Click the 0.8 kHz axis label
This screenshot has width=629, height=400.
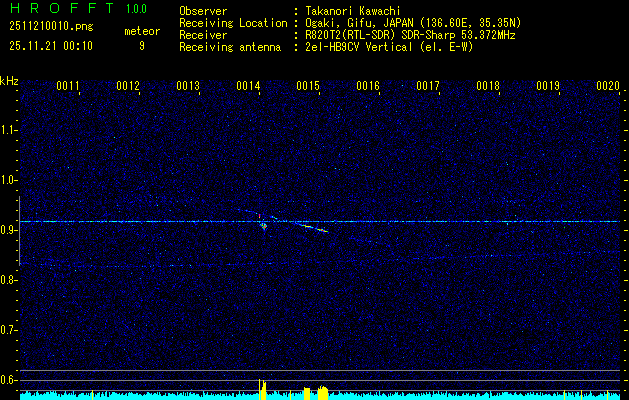pyautogui.click(x=8, y=280)
